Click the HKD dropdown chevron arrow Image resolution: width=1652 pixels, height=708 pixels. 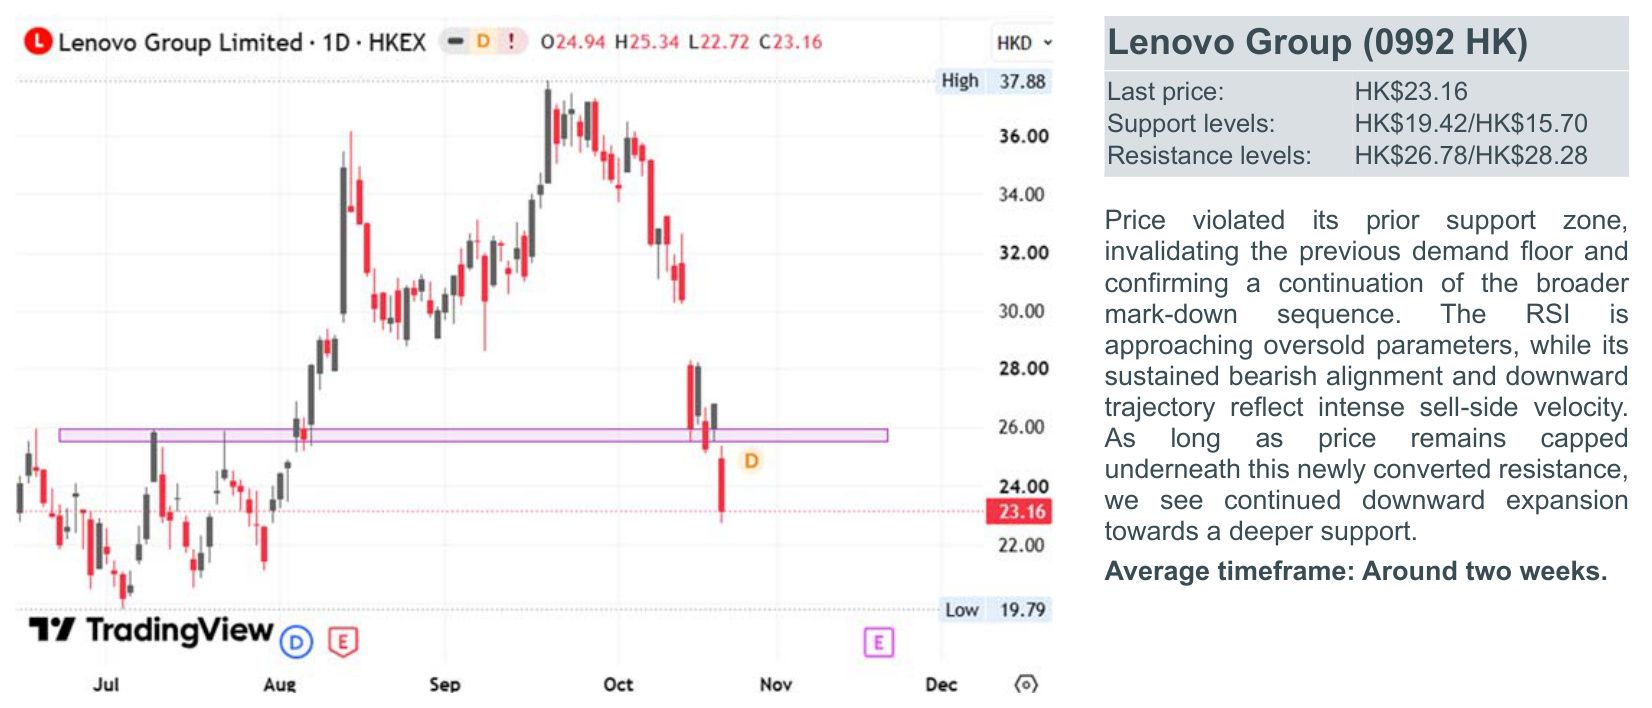pos(1047,43)
